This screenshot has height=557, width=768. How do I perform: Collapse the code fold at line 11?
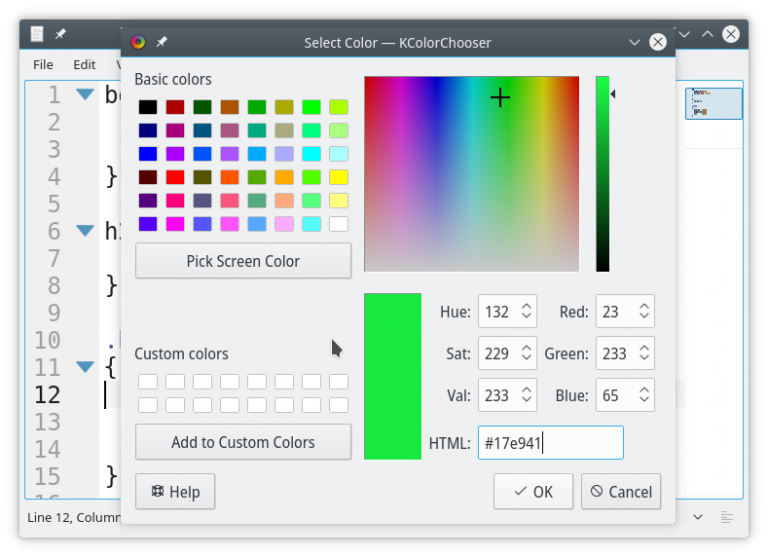pyautogui.click(x=85, y=367)
